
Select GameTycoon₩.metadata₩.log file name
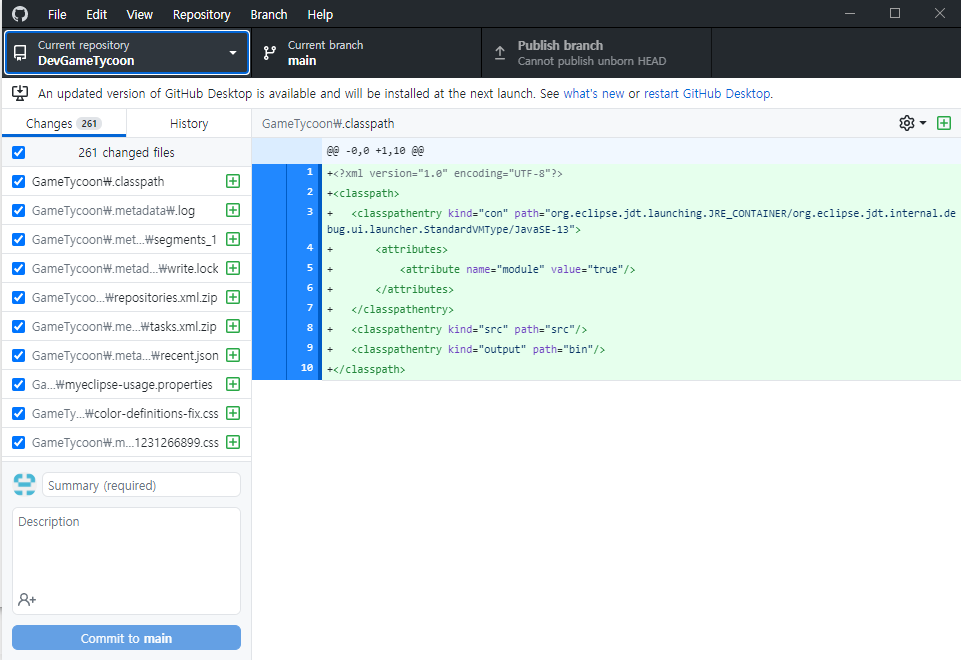[113, 210]
